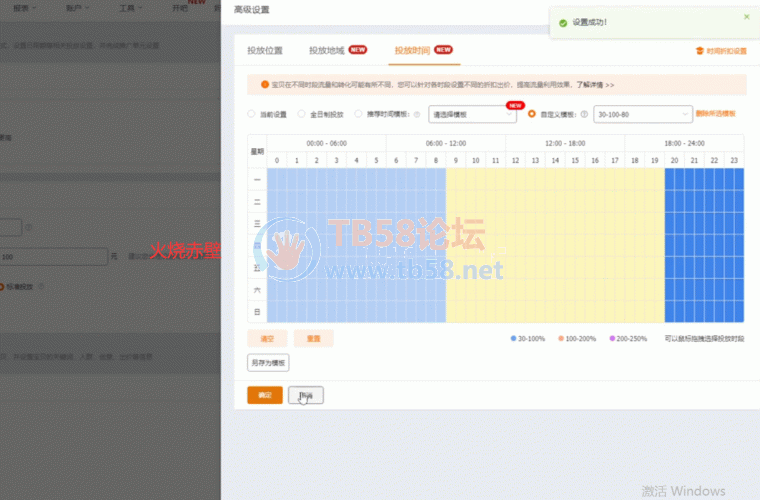Click the 时间折扣设置 graduation cap icon
The height and width of the screenshot is (500, 760).
tap(698, 50)
